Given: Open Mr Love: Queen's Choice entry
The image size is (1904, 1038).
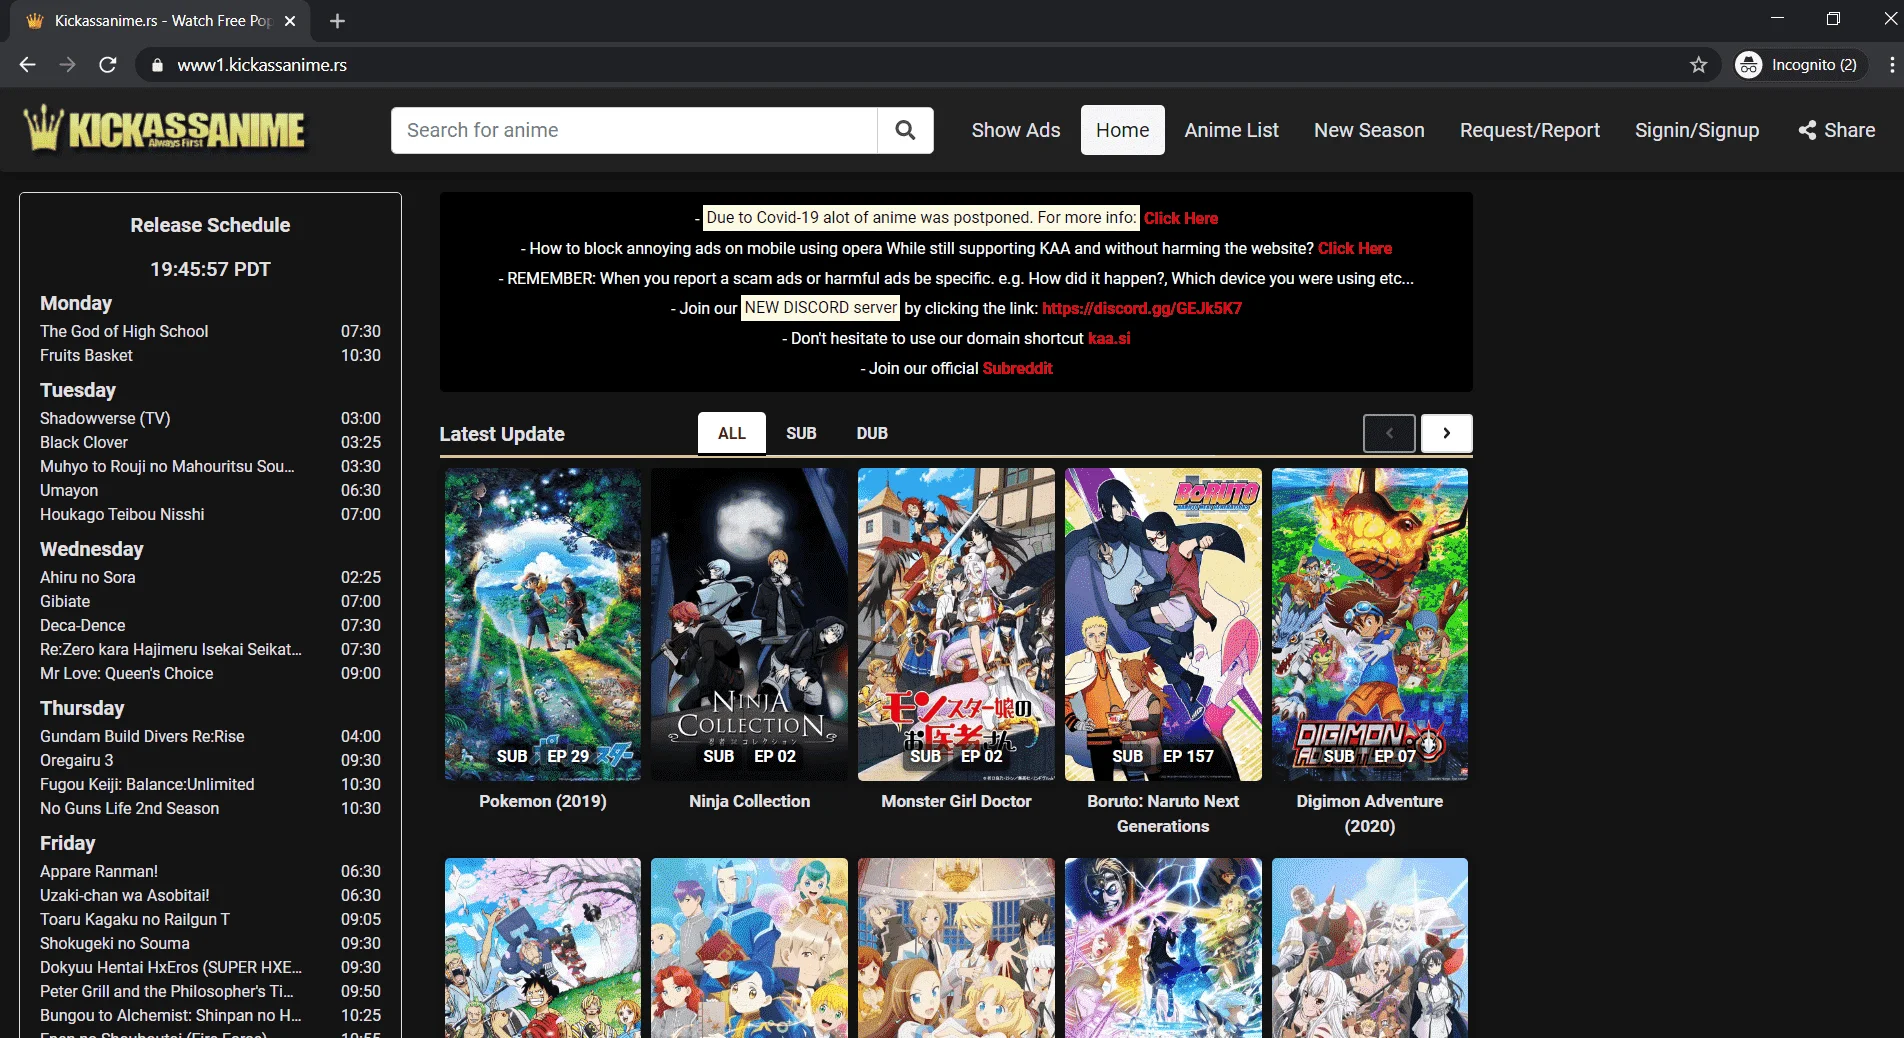Looking at the screenshot, I should [127, 673].
